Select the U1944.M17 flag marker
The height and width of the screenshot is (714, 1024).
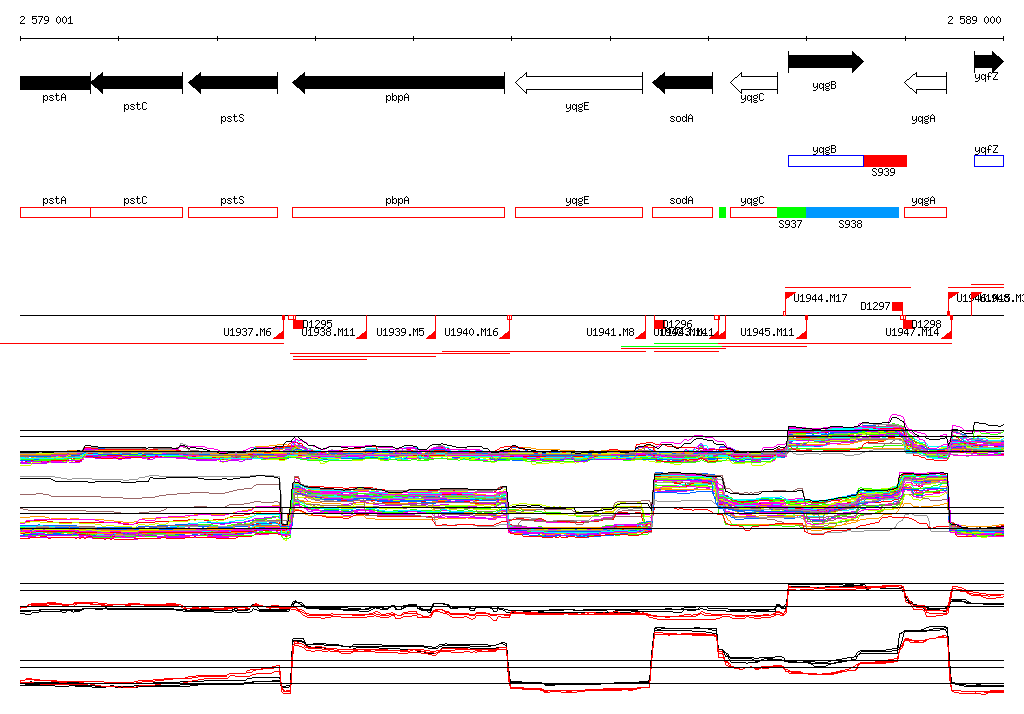789,297
